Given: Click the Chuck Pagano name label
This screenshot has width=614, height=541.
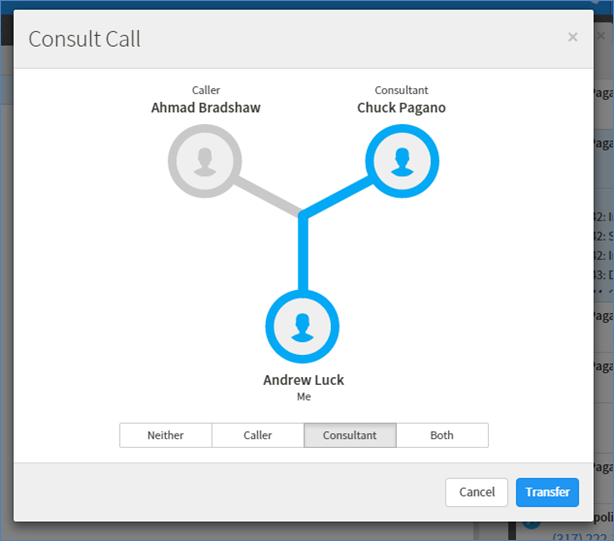Looking at the screenshot, I should click(401, 108).
